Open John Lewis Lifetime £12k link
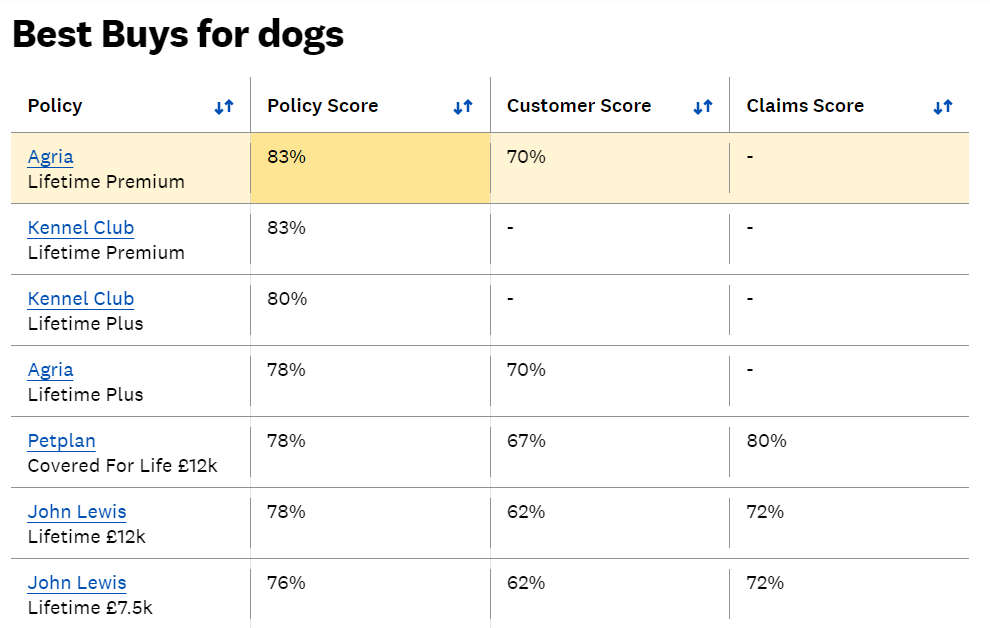Viewport: 990px width, 628px height. pos(77,512)
